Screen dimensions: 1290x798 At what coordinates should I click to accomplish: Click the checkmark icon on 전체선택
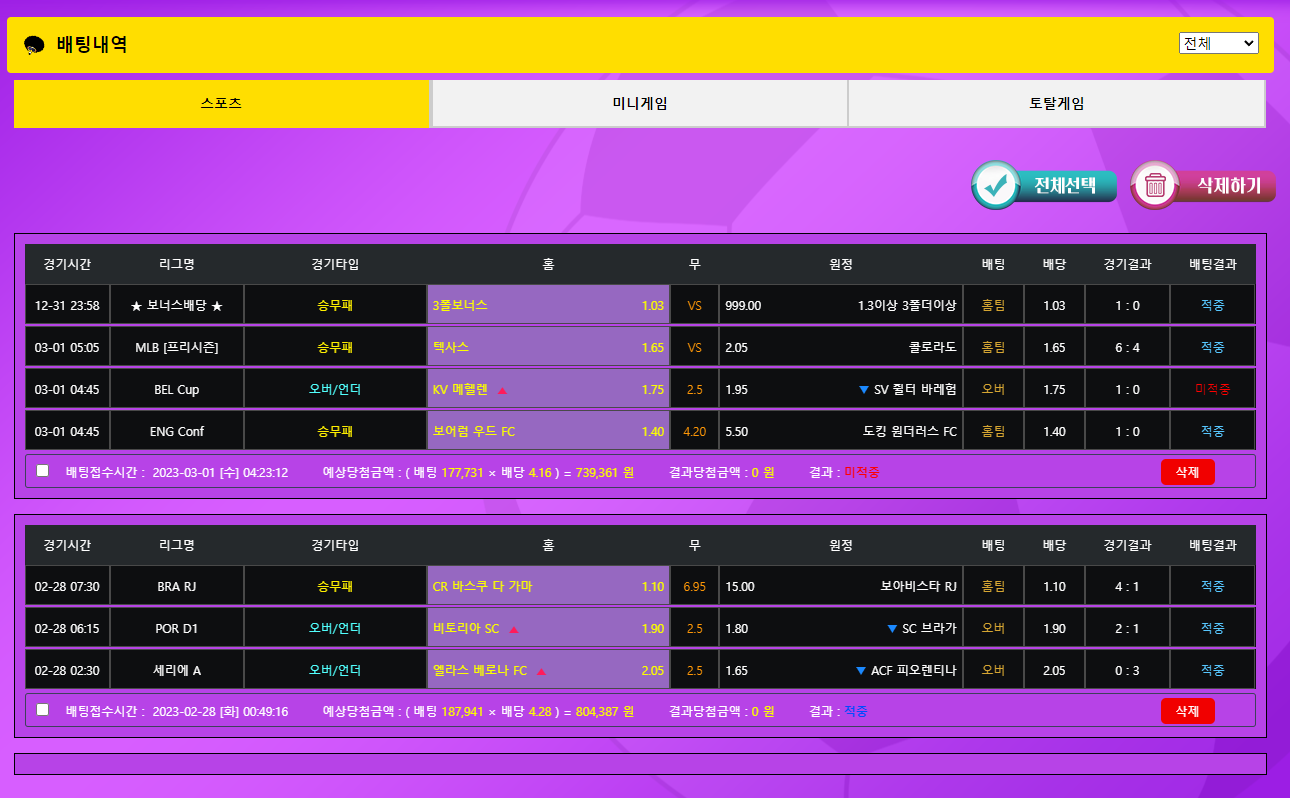point(995,185)
